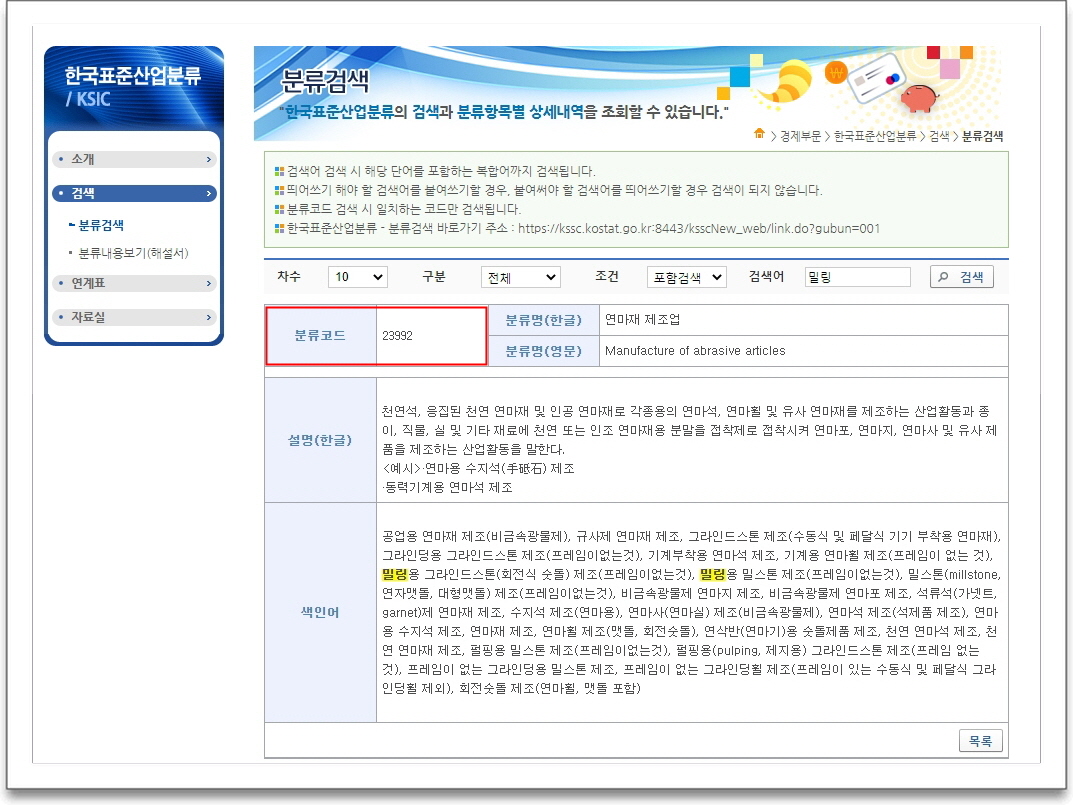Open the 차수 dropdown showing 10

358,277
